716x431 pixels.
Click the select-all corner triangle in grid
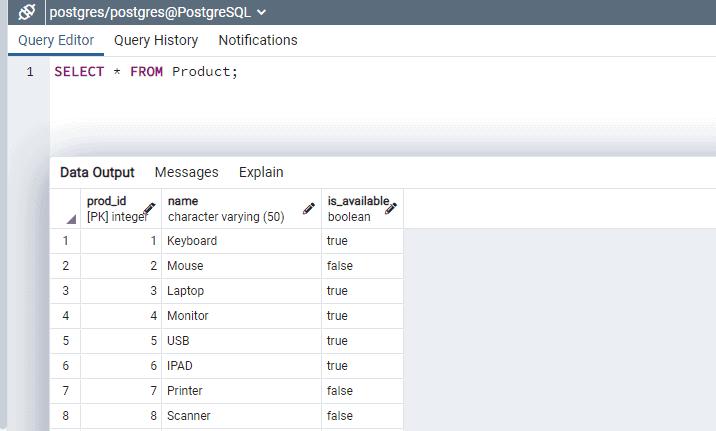click(71, 218)
